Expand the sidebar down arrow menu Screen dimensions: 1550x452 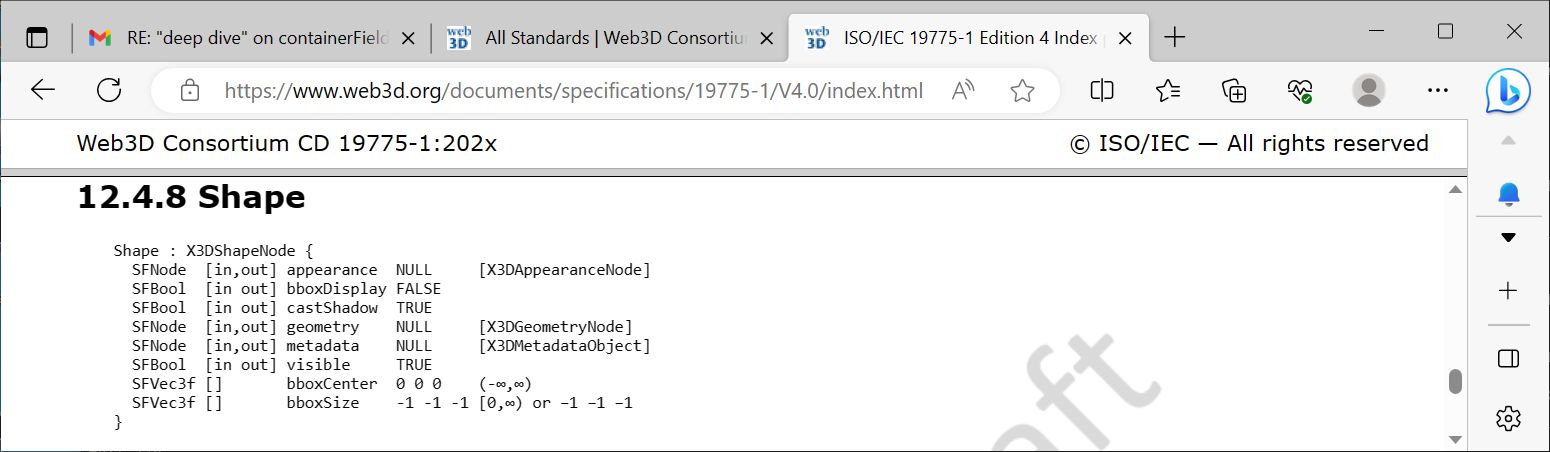coord(1509,238)
